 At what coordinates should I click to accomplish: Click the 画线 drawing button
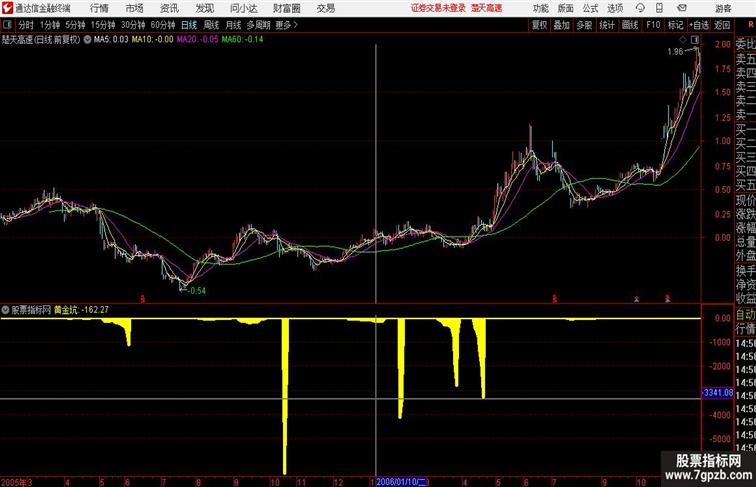630,25
